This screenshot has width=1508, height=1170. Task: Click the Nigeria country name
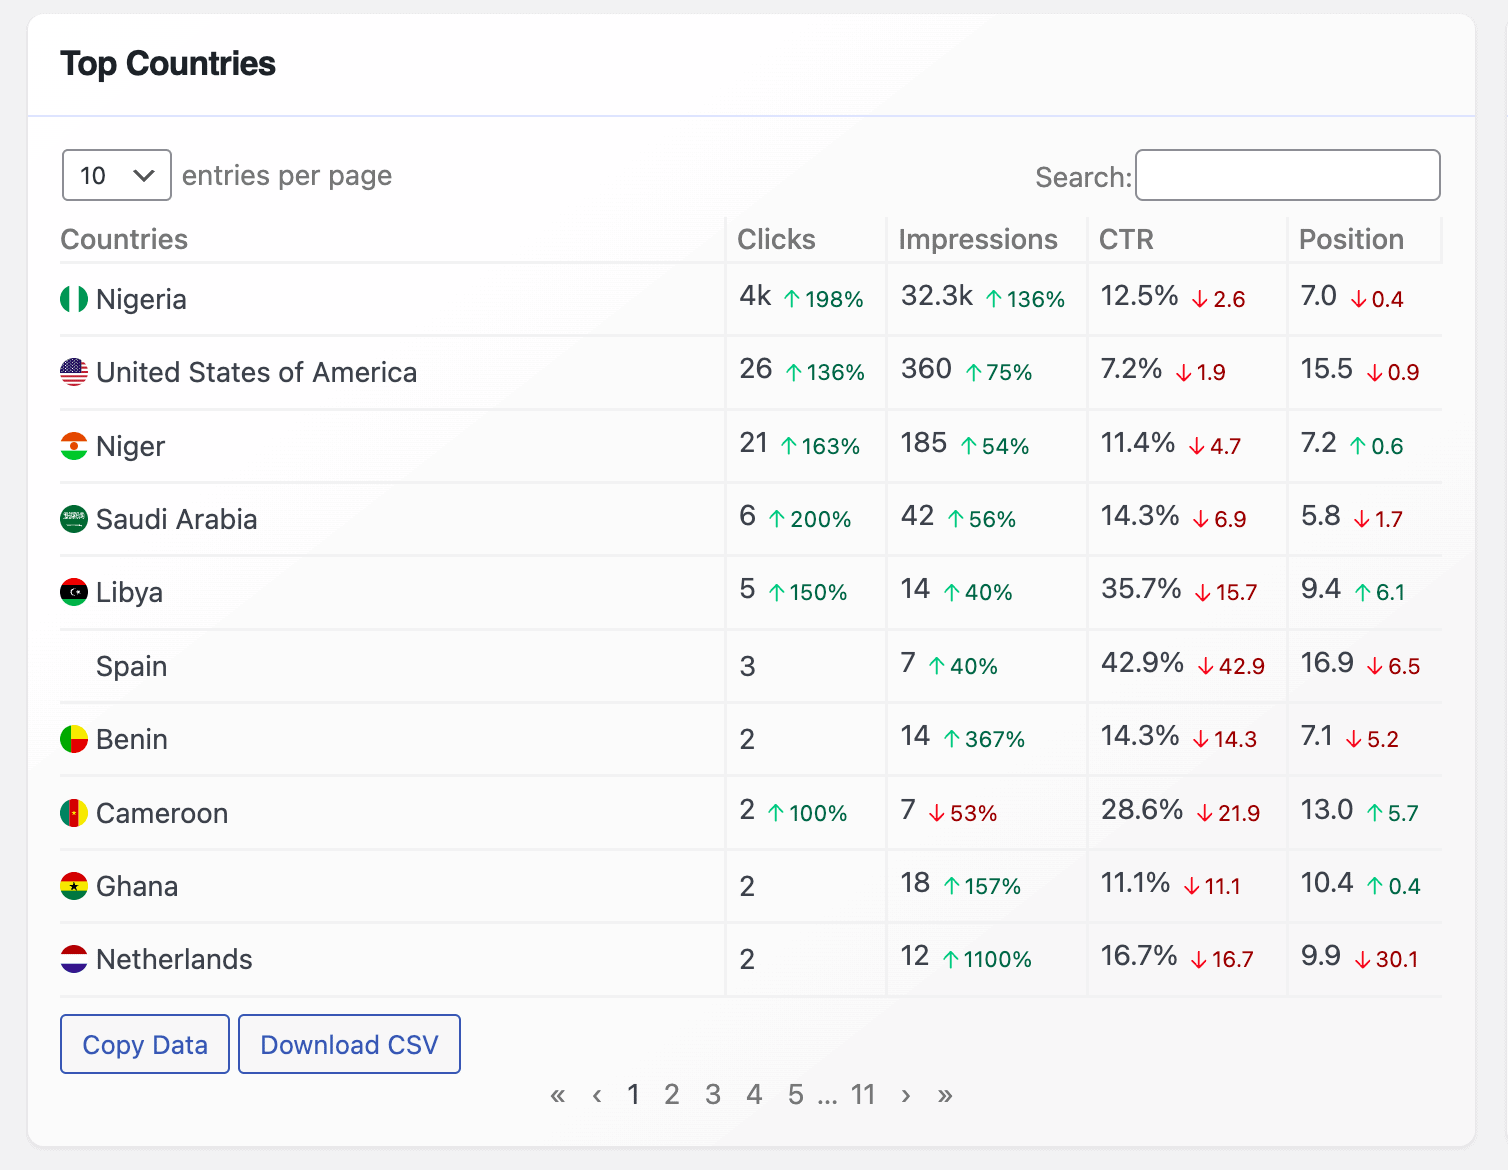(x=141, y=300)
